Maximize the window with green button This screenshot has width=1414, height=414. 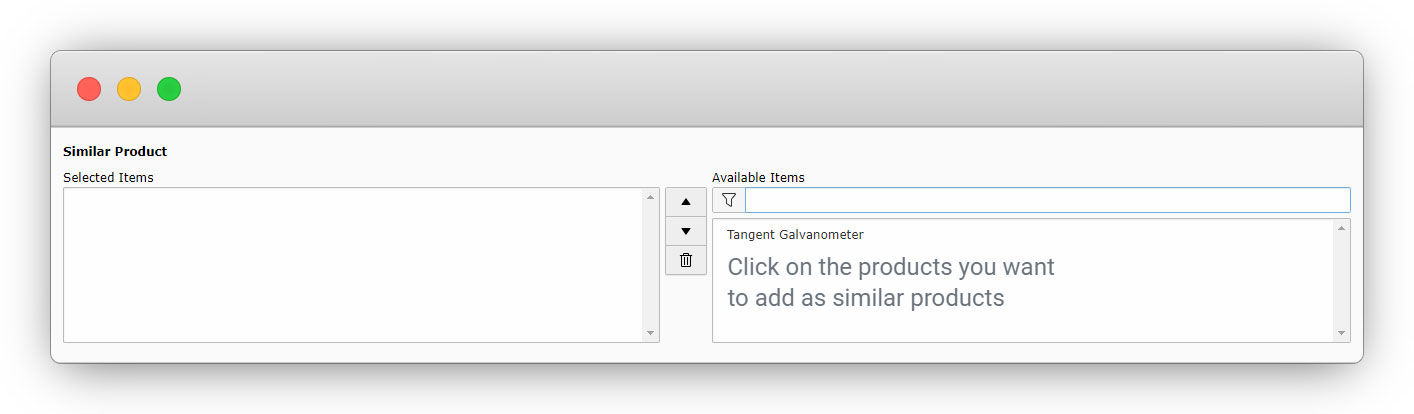point(169,89)
